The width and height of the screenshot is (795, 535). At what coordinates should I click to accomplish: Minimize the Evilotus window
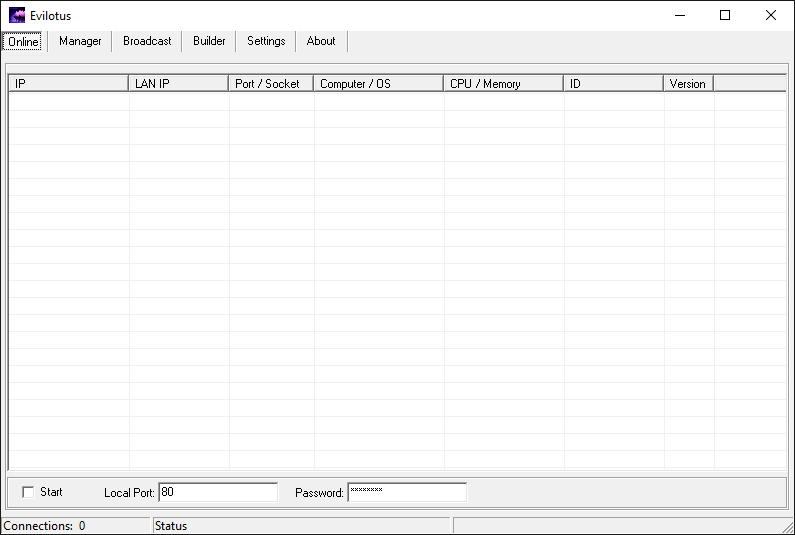tap(680, 15)
